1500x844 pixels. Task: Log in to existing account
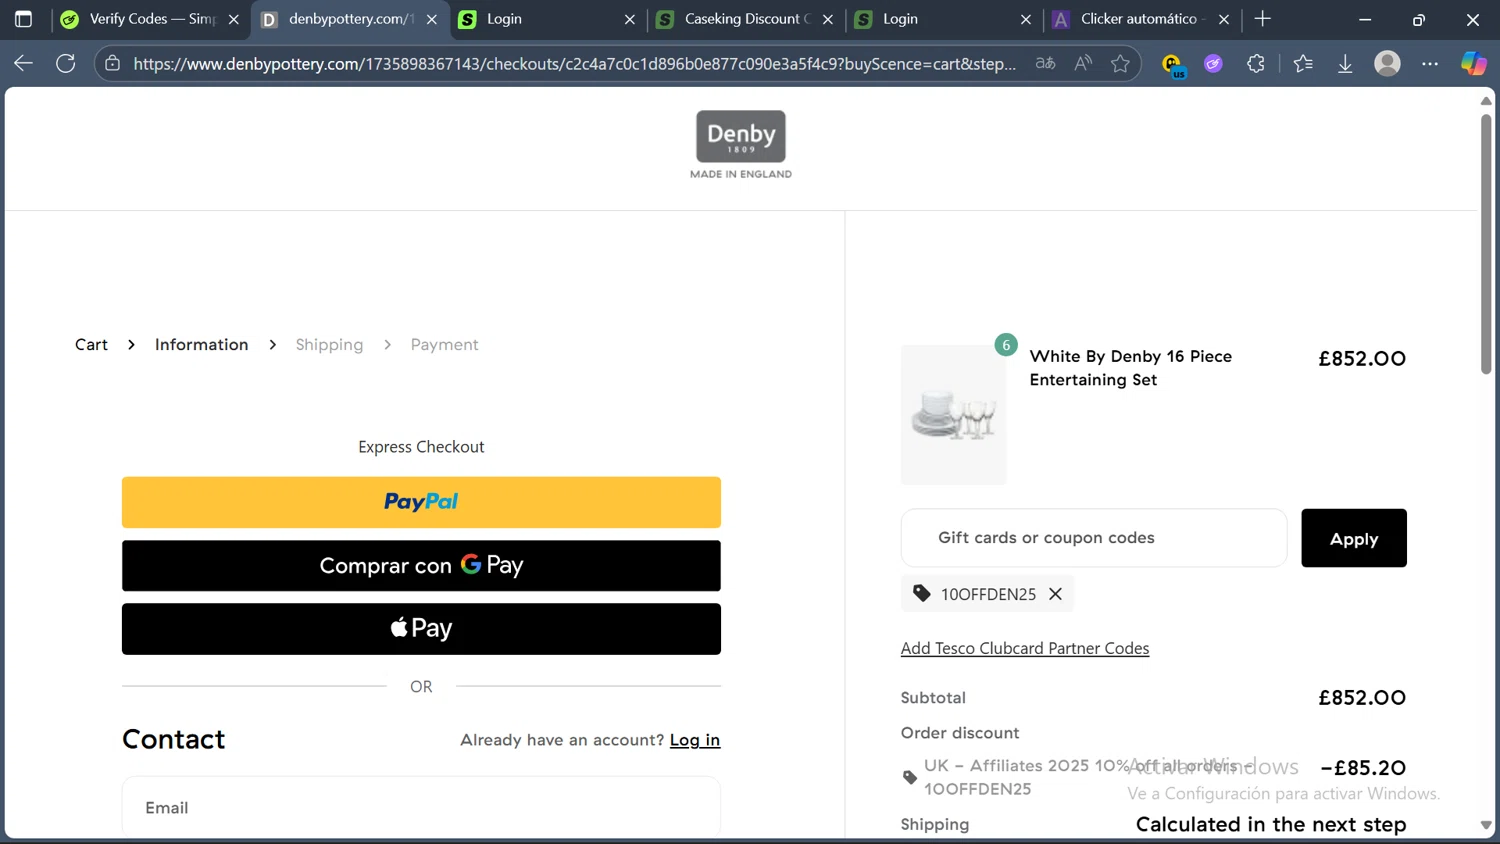695,740
